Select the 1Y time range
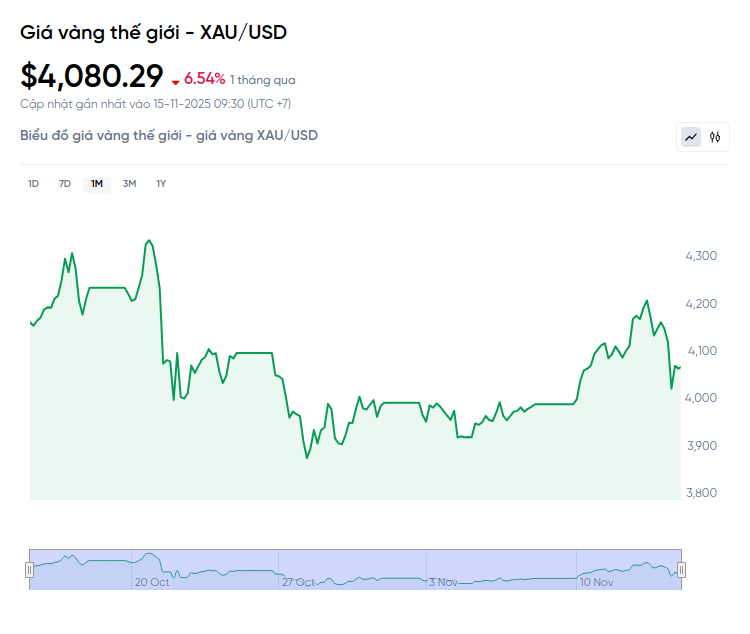The image size is (750, 634). [x=161, y=183]
